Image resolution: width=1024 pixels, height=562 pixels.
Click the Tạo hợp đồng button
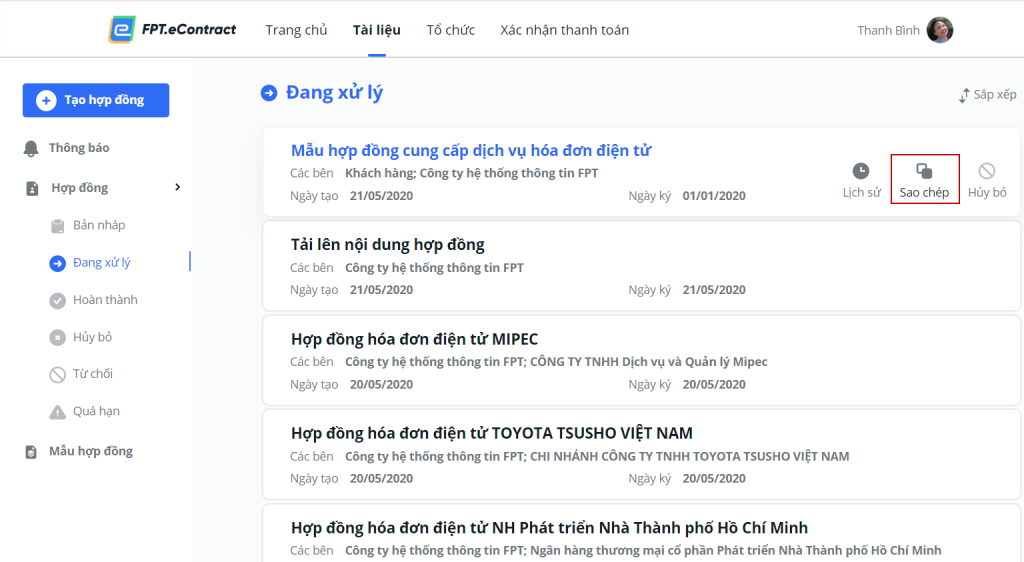(96, 100)
